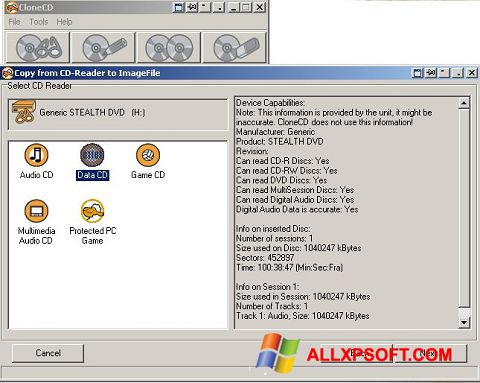Click the 'Time: 100:38:47' line
This screenshot has width=480, height=383.
289,267
